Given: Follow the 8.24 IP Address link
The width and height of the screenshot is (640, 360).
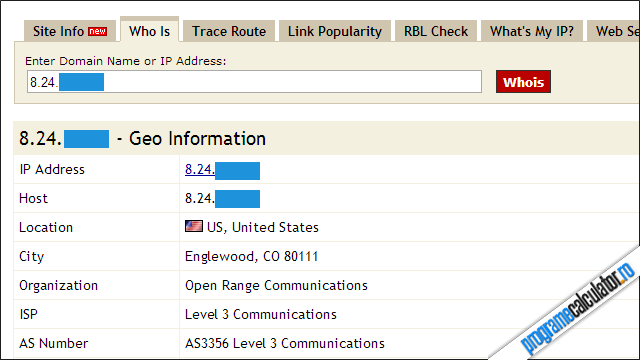Looking at the screenshot, I should pos(200,169).
